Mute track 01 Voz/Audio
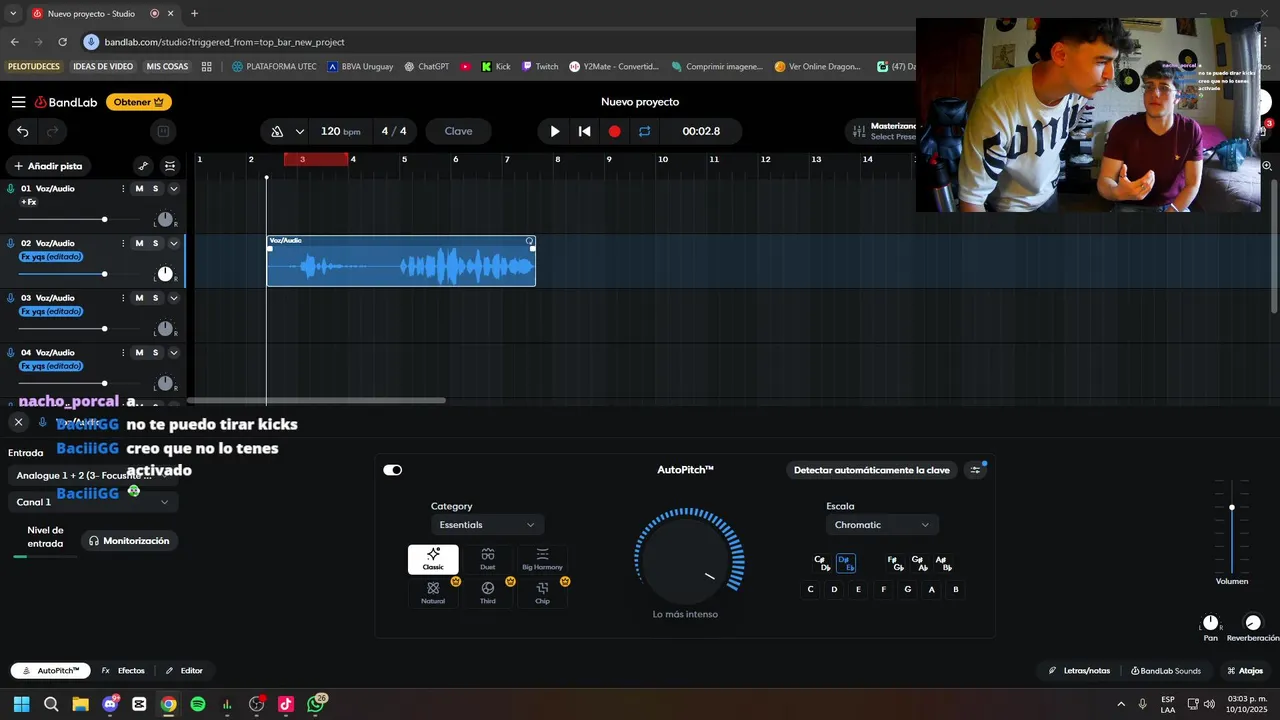The height and width of the screenshot is (720, 1280). point(139,189)
